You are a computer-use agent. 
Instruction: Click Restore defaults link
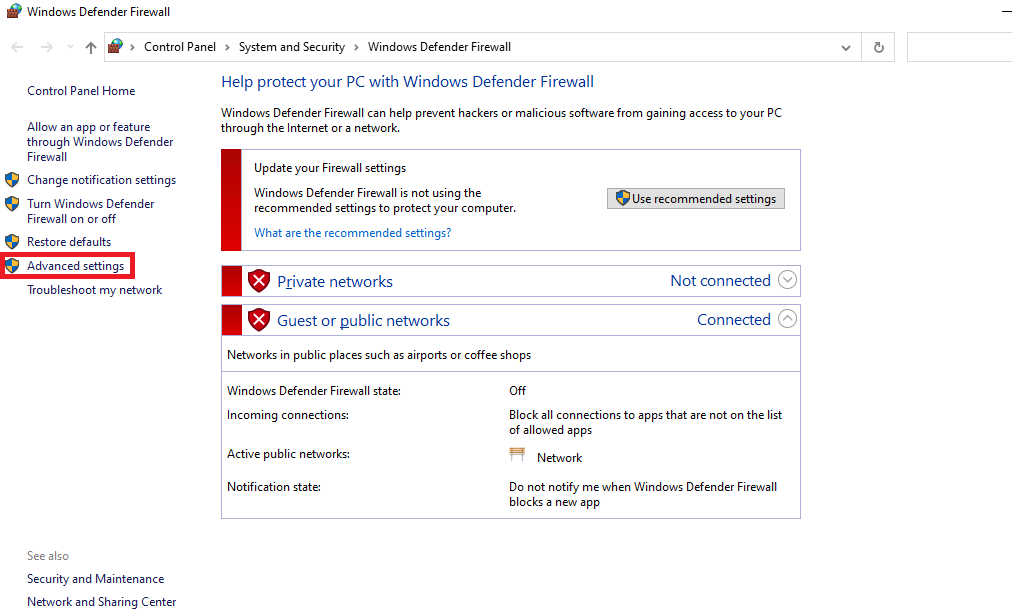click(69, 242)
